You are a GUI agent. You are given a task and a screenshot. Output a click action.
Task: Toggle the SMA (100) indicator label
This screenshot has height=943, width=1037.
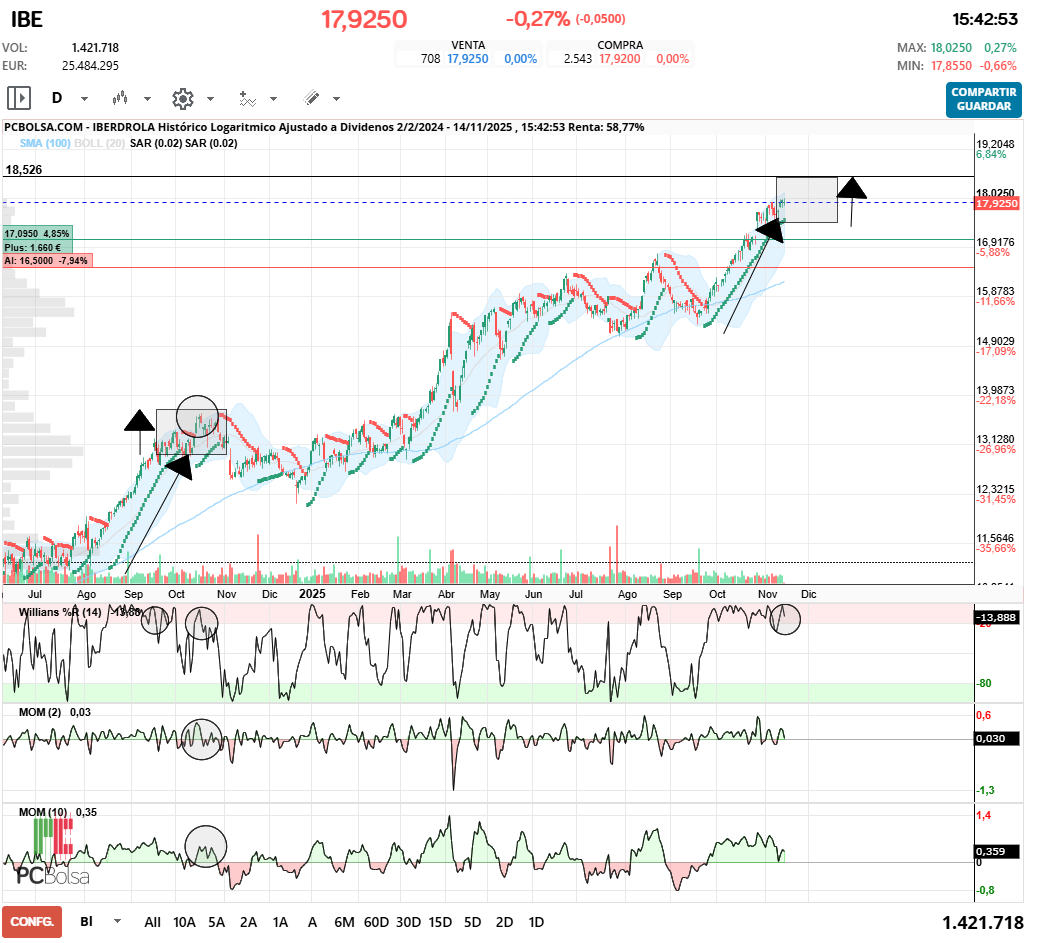click(44, 144)
